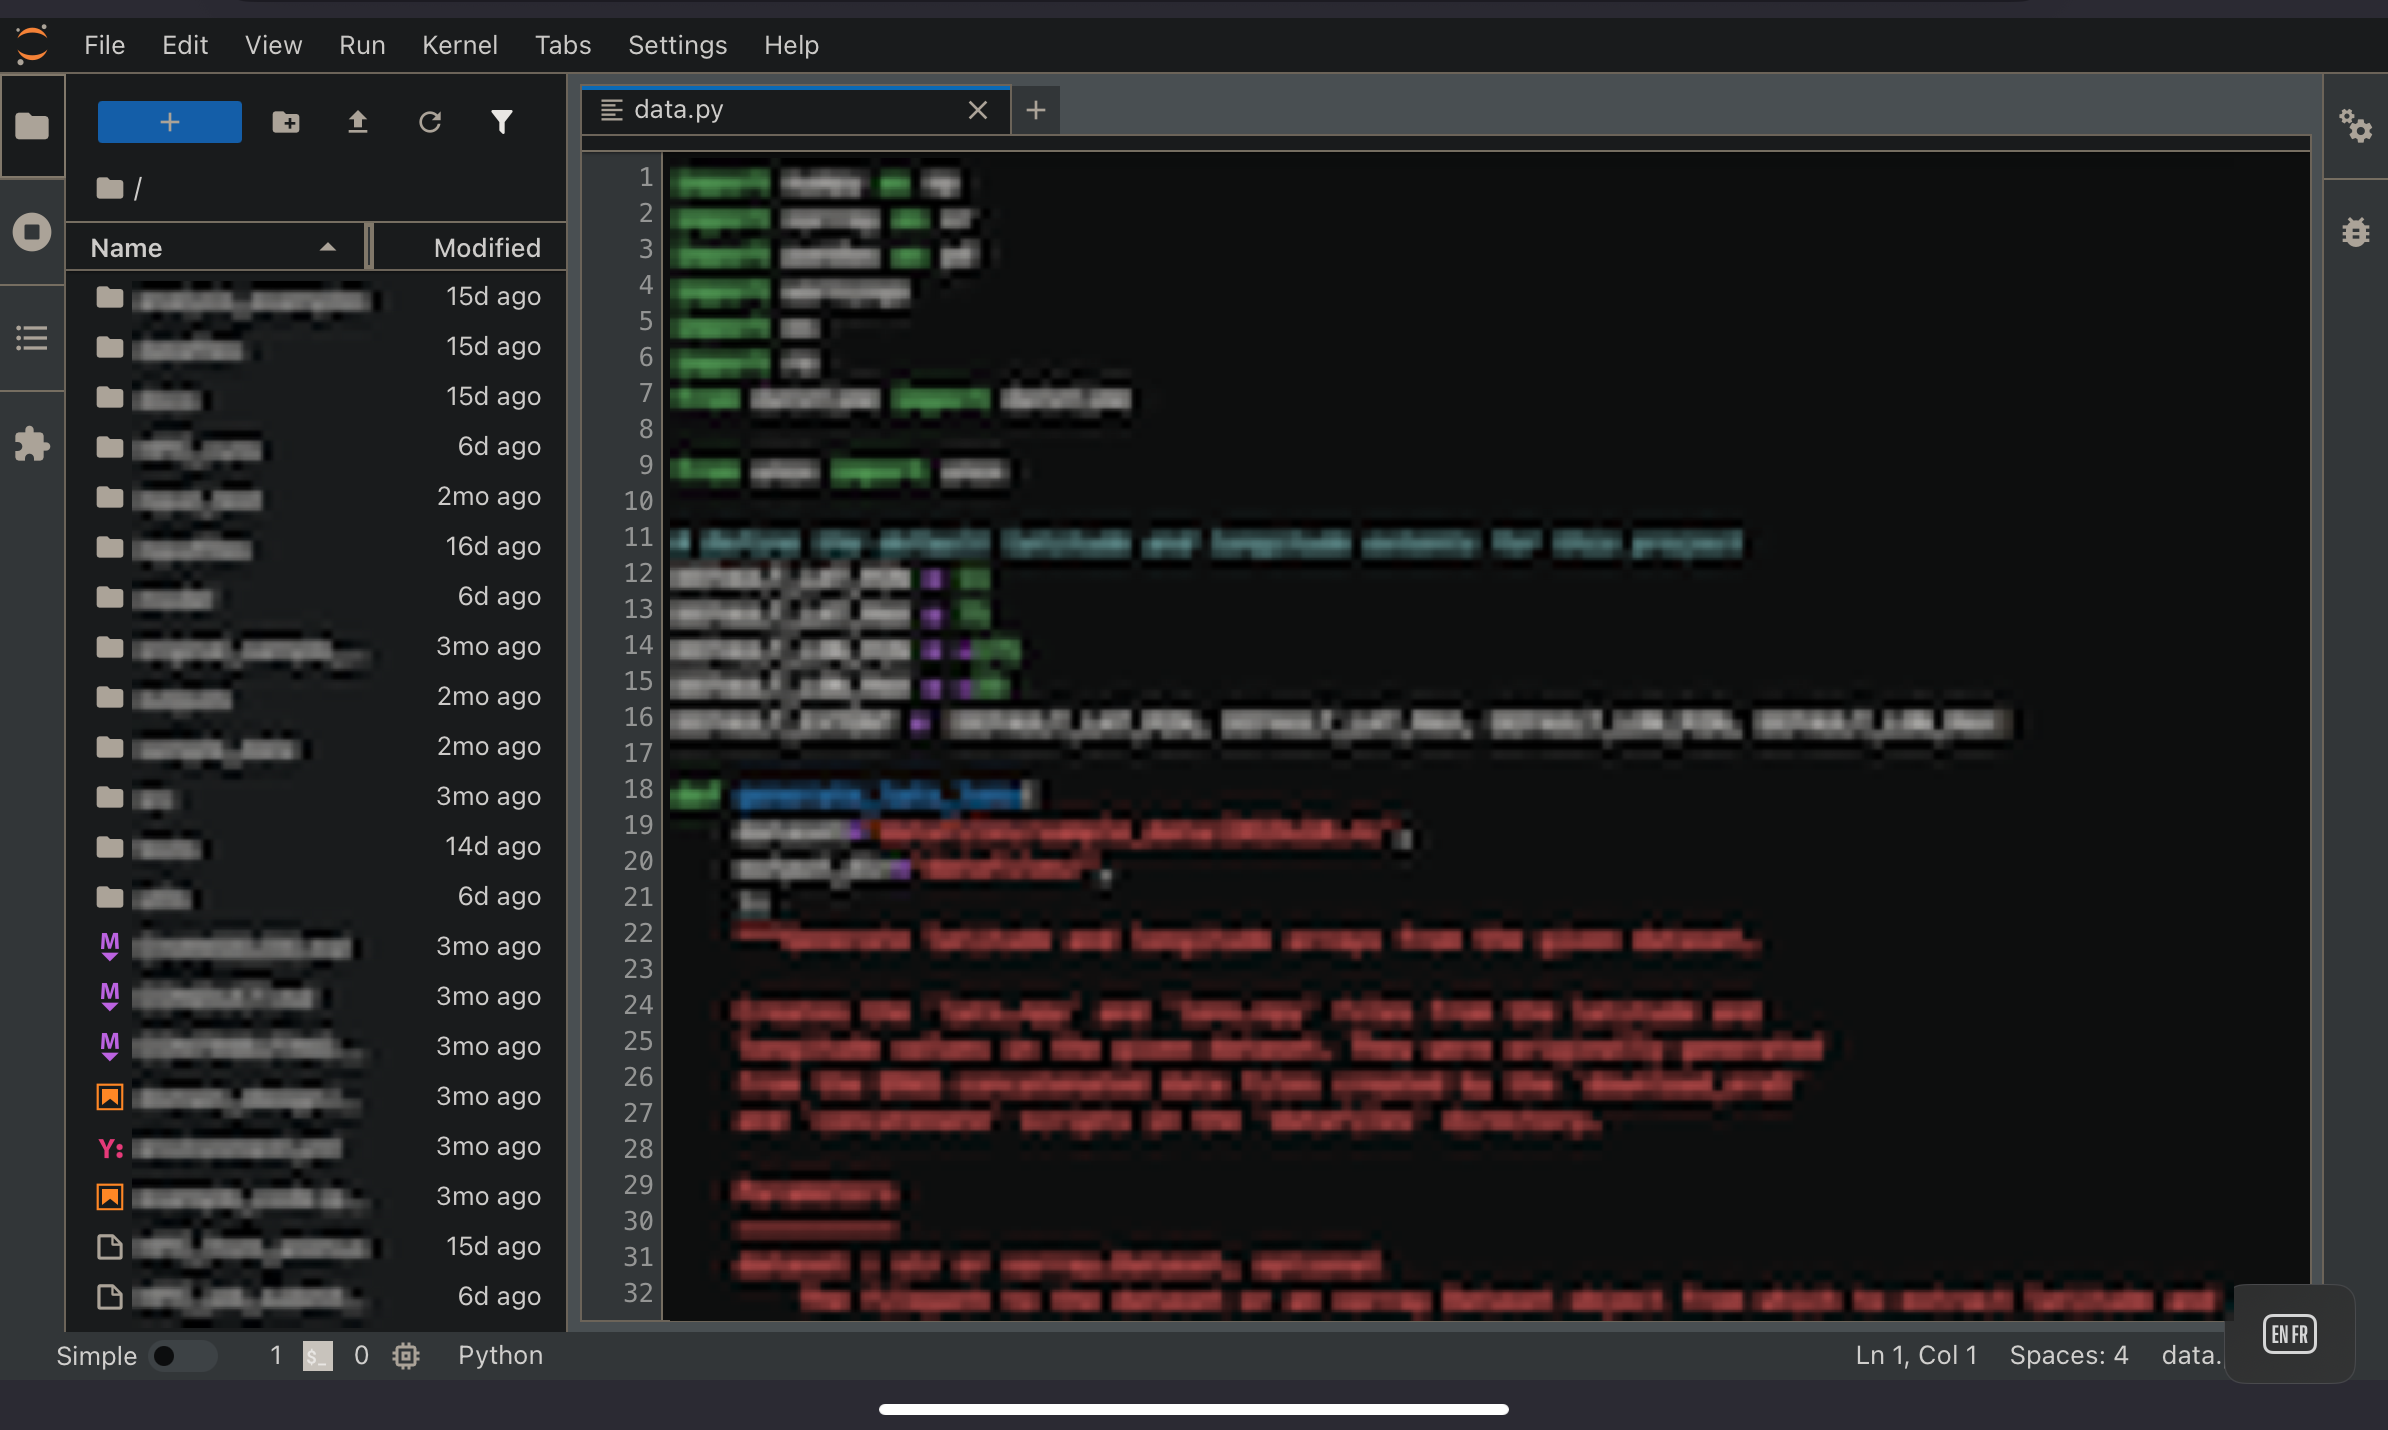The height and width of the screenshot is (1430, 2388).
Task: Click the terminal count status icon
Action: click(x=318, y=1356)
